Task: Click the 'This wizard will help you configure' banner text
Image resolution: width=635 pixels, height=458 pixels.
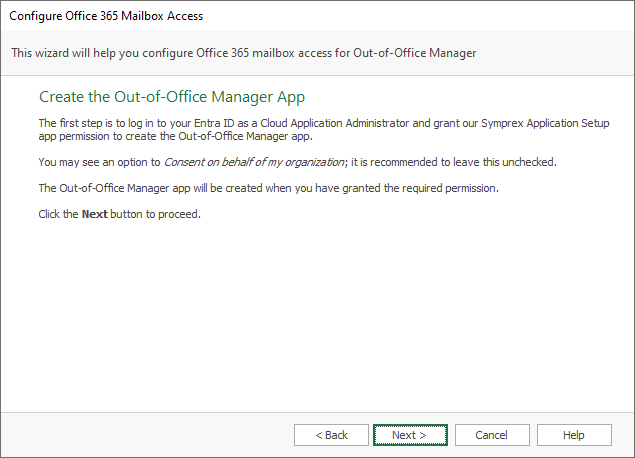Action: [243, 53]
